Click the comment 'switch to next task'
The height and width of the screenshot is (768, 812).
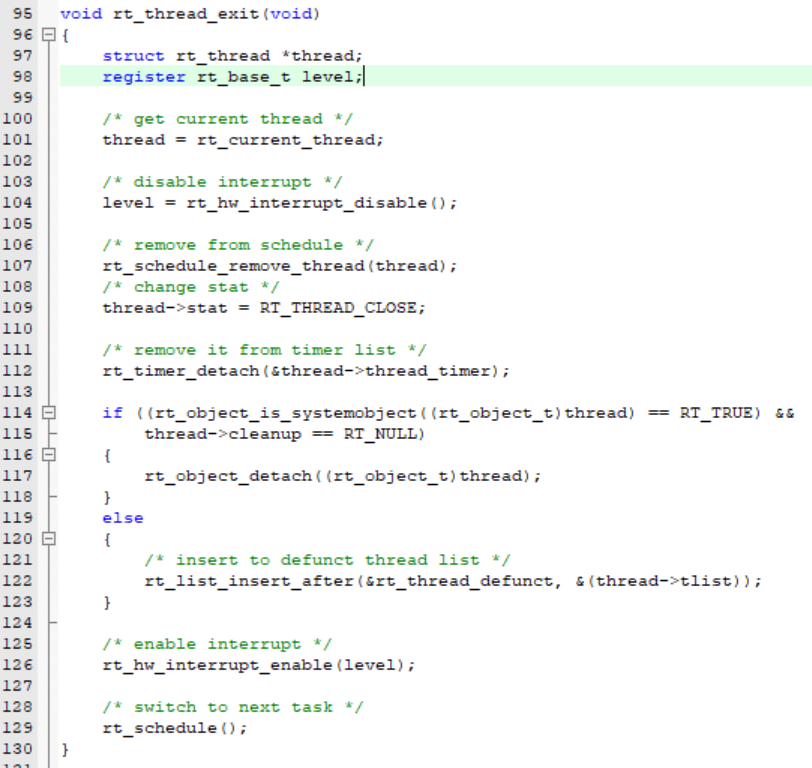point(233,707)
